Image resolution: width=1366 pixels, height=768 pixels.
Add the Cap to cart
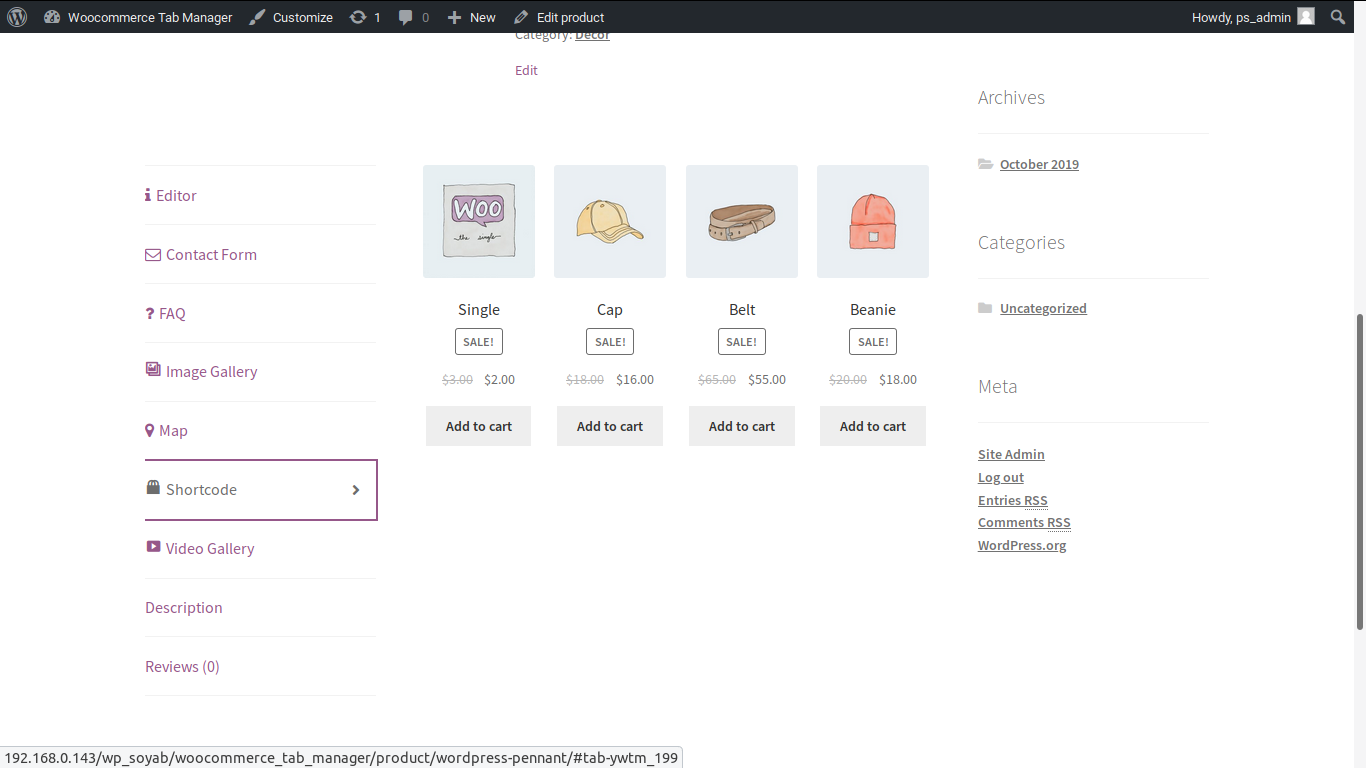point(610,426)
